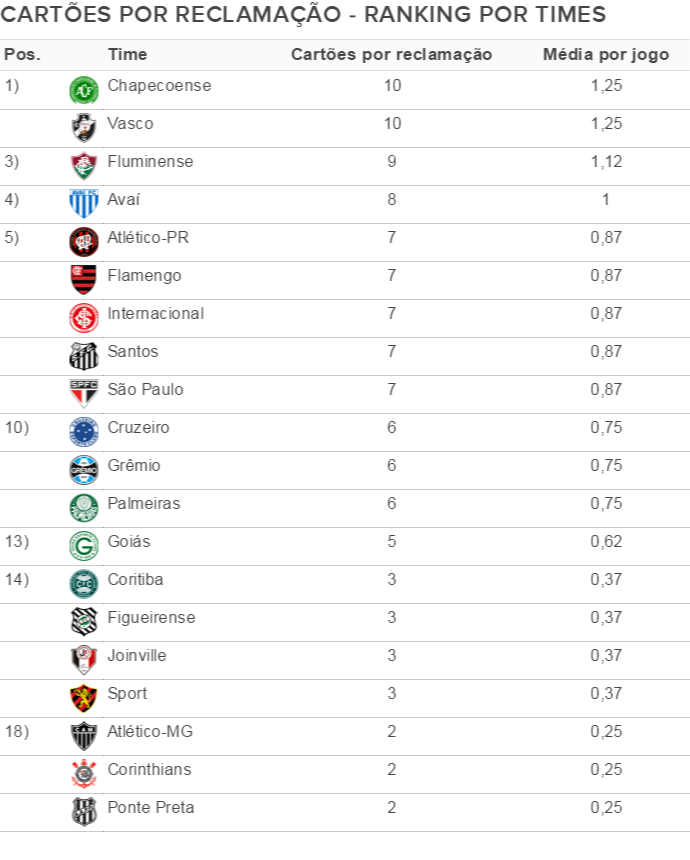
Task: Click the Cruzeiro team crest
Action: click(83, 431)
